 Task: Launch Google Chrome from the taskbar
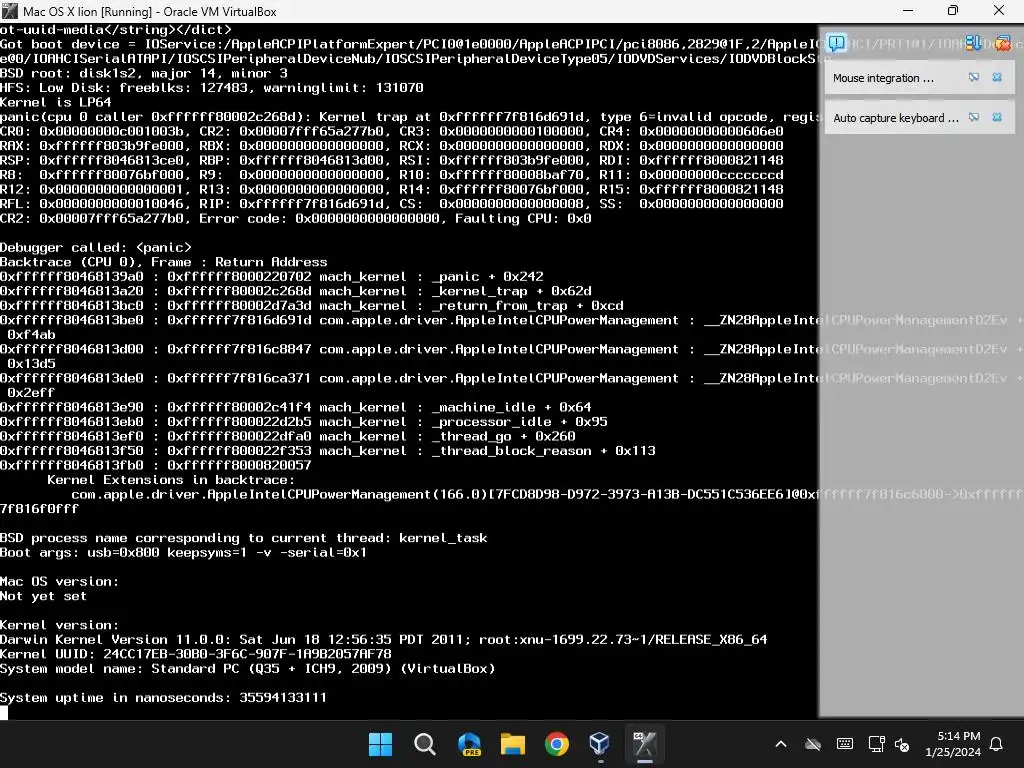click(x=556, y=744)
